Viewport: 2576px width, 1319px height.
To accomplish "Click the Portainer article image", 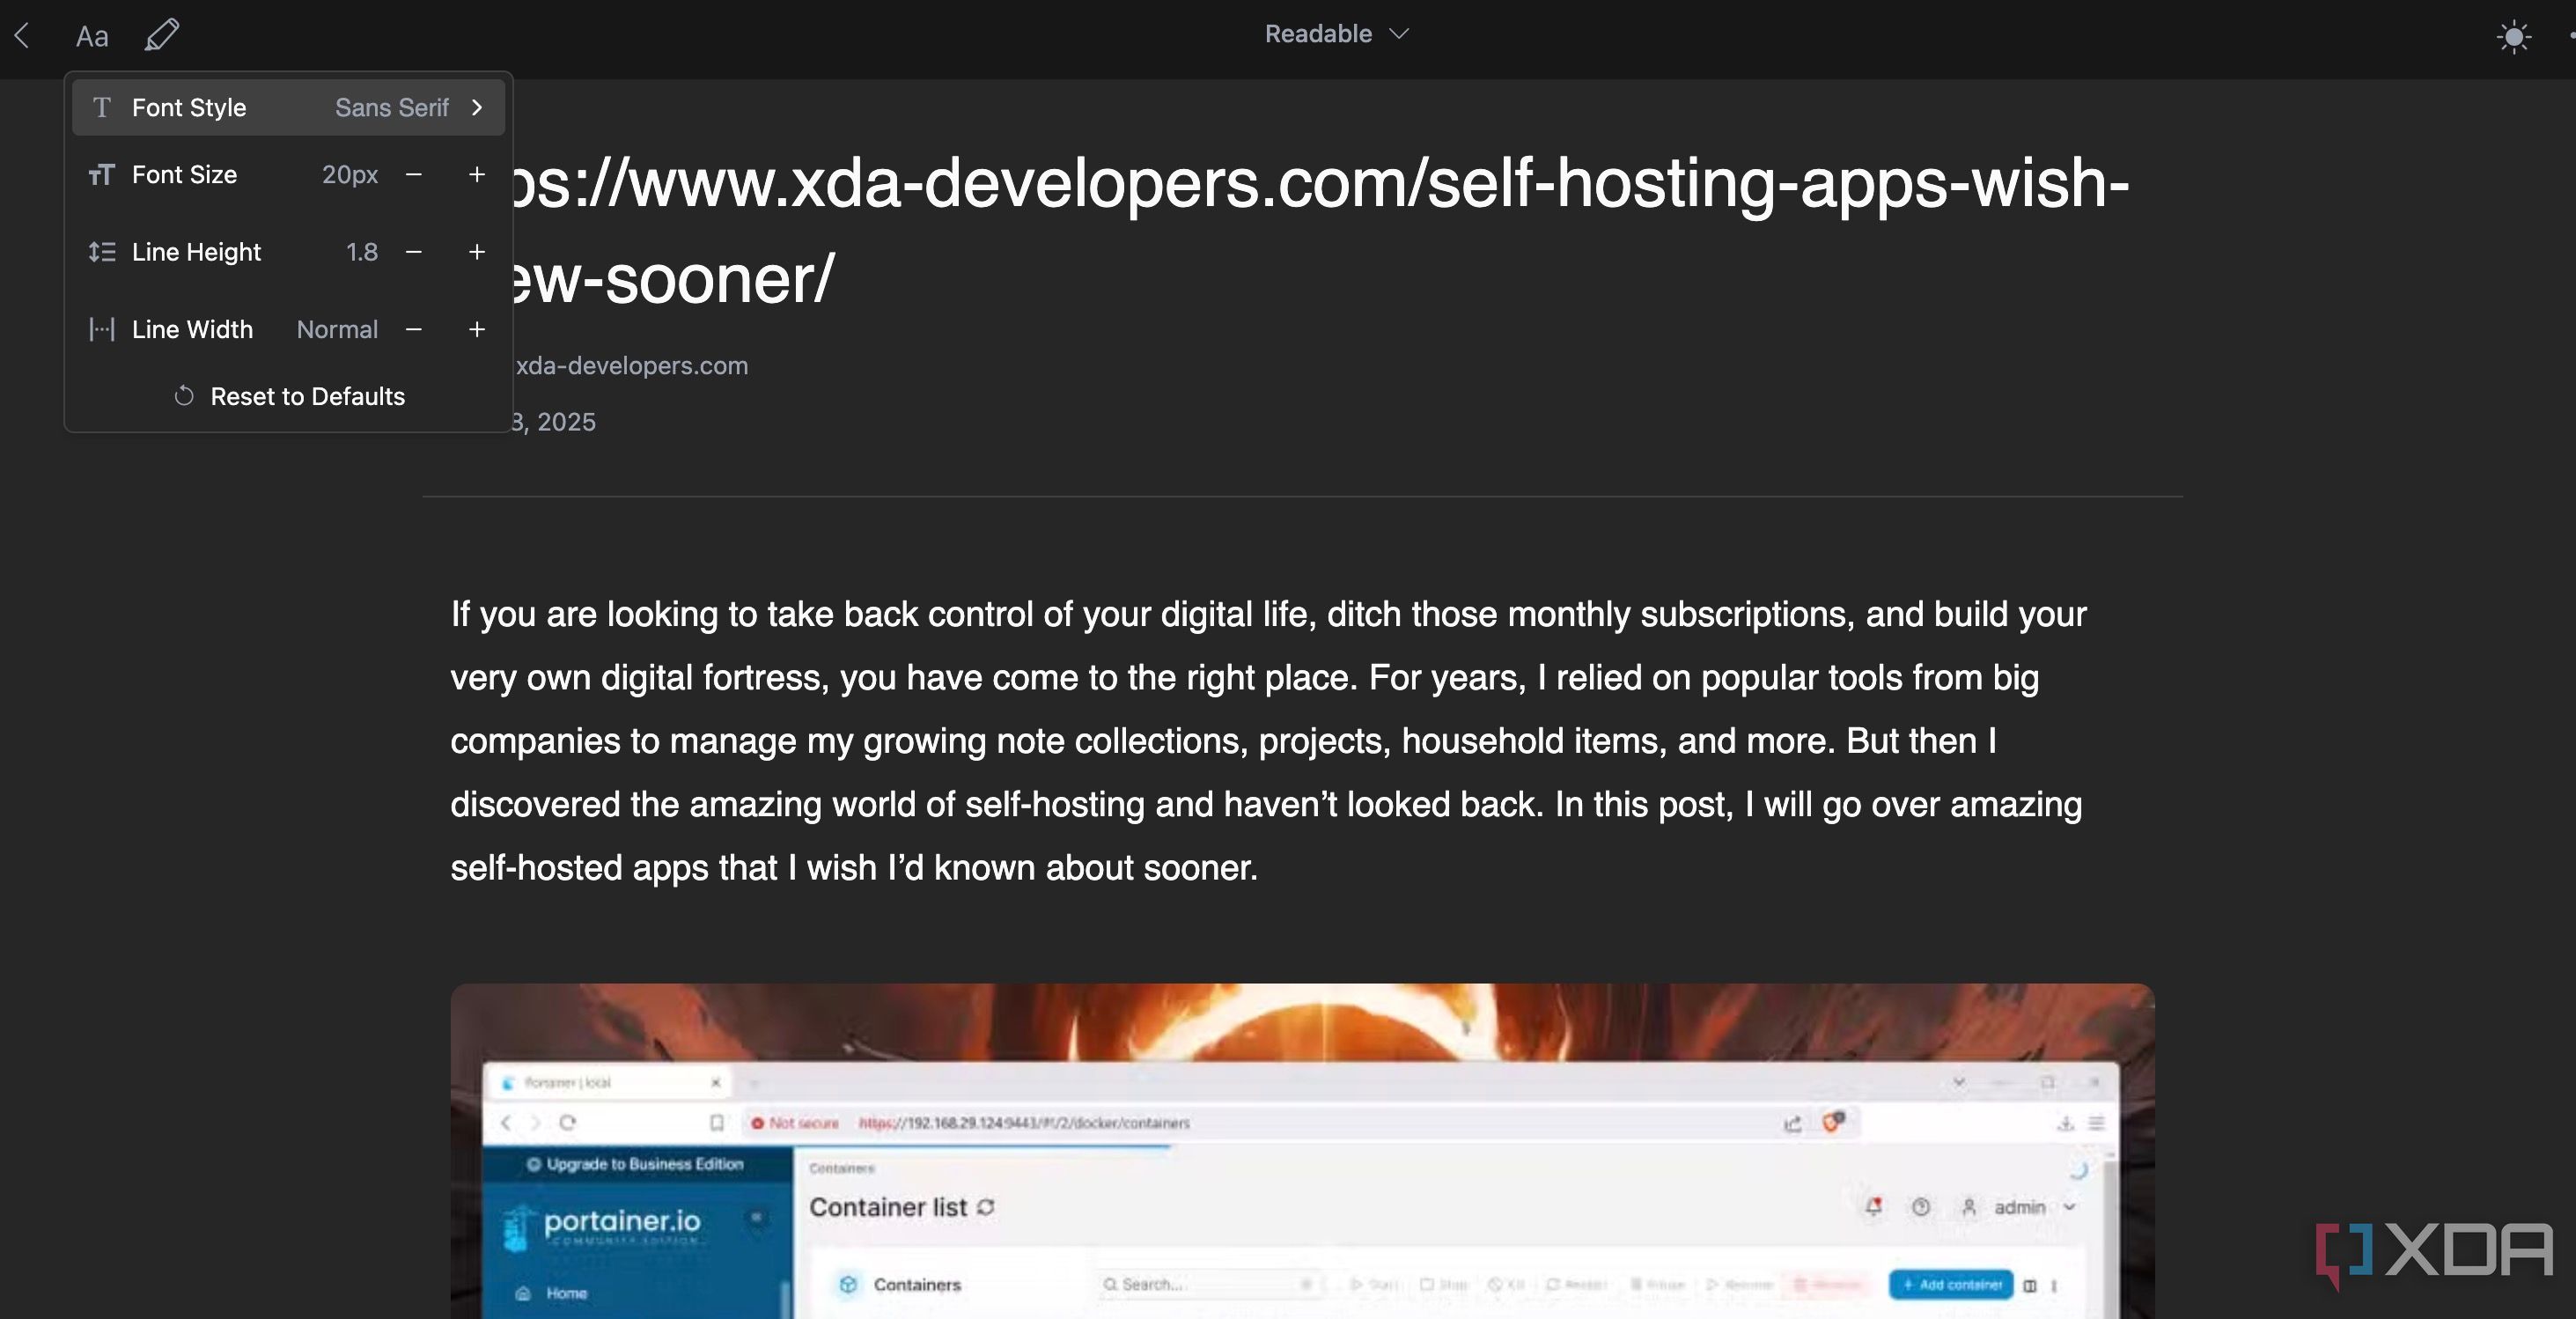I will pyautogui.click(x=1302, y=1151).
